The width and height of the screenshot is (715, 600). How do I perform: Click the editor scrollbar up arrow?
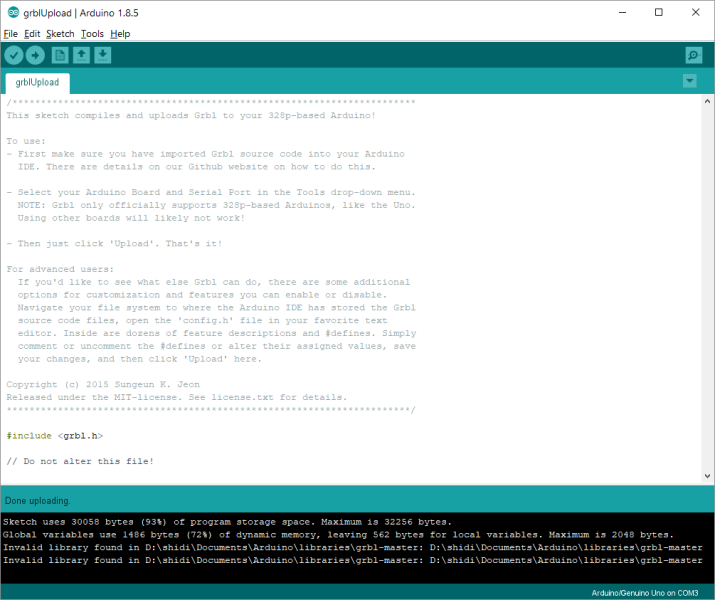[707, 101]
